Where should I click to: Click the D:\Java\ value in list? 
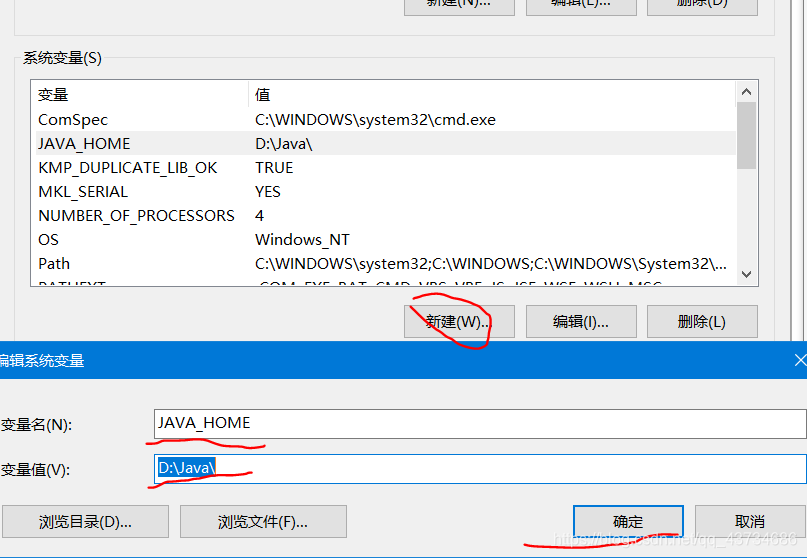coord(284,144)
